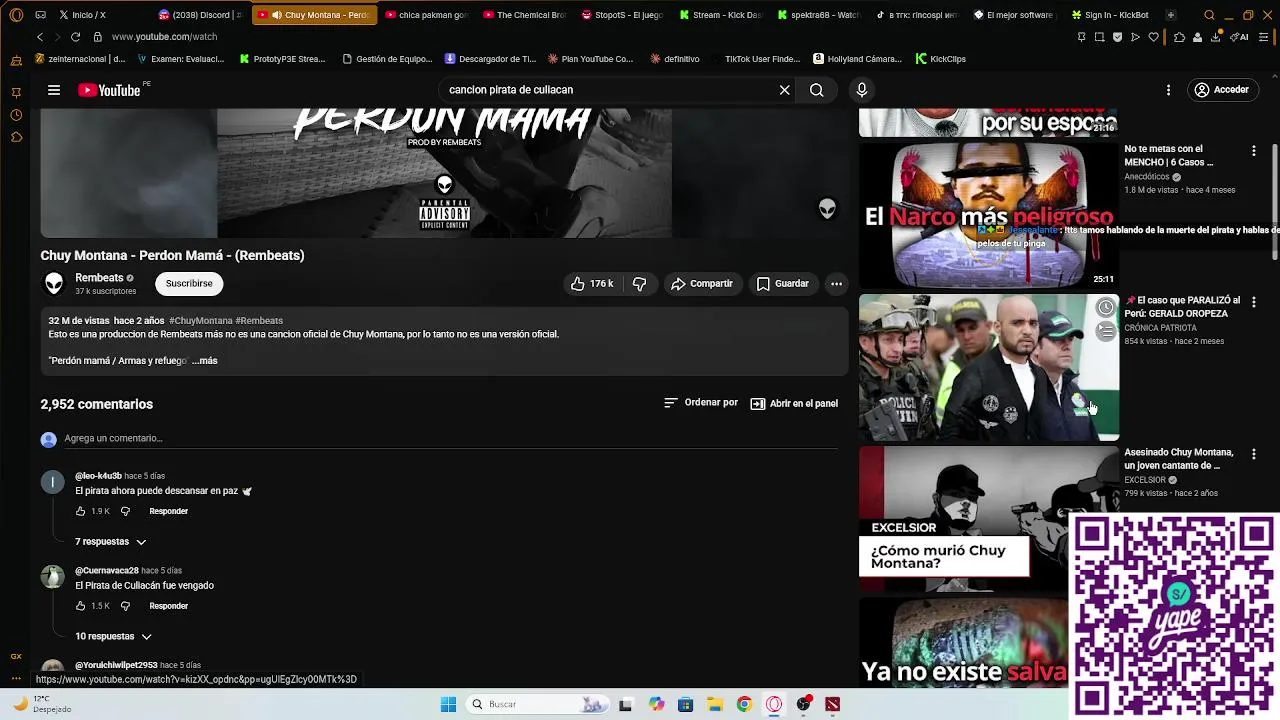This screenshot has height=720, width=1280.
Task: Open the Rembeats channel name link
Action: [99, 278]
